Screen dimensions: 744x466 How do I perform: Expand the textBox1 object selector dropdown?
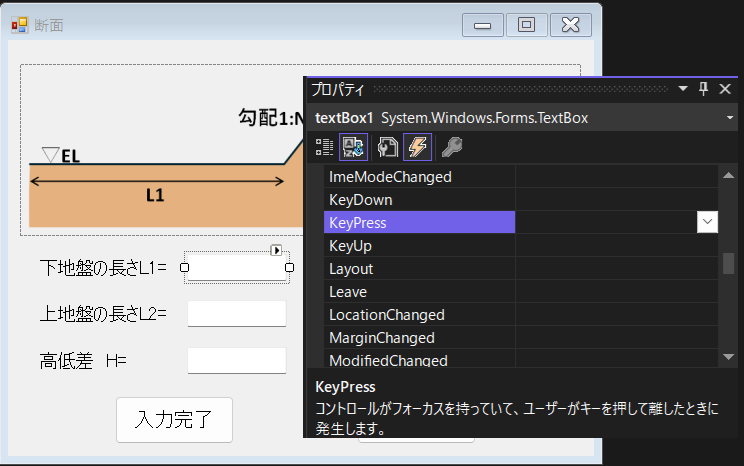coord(730,118)
